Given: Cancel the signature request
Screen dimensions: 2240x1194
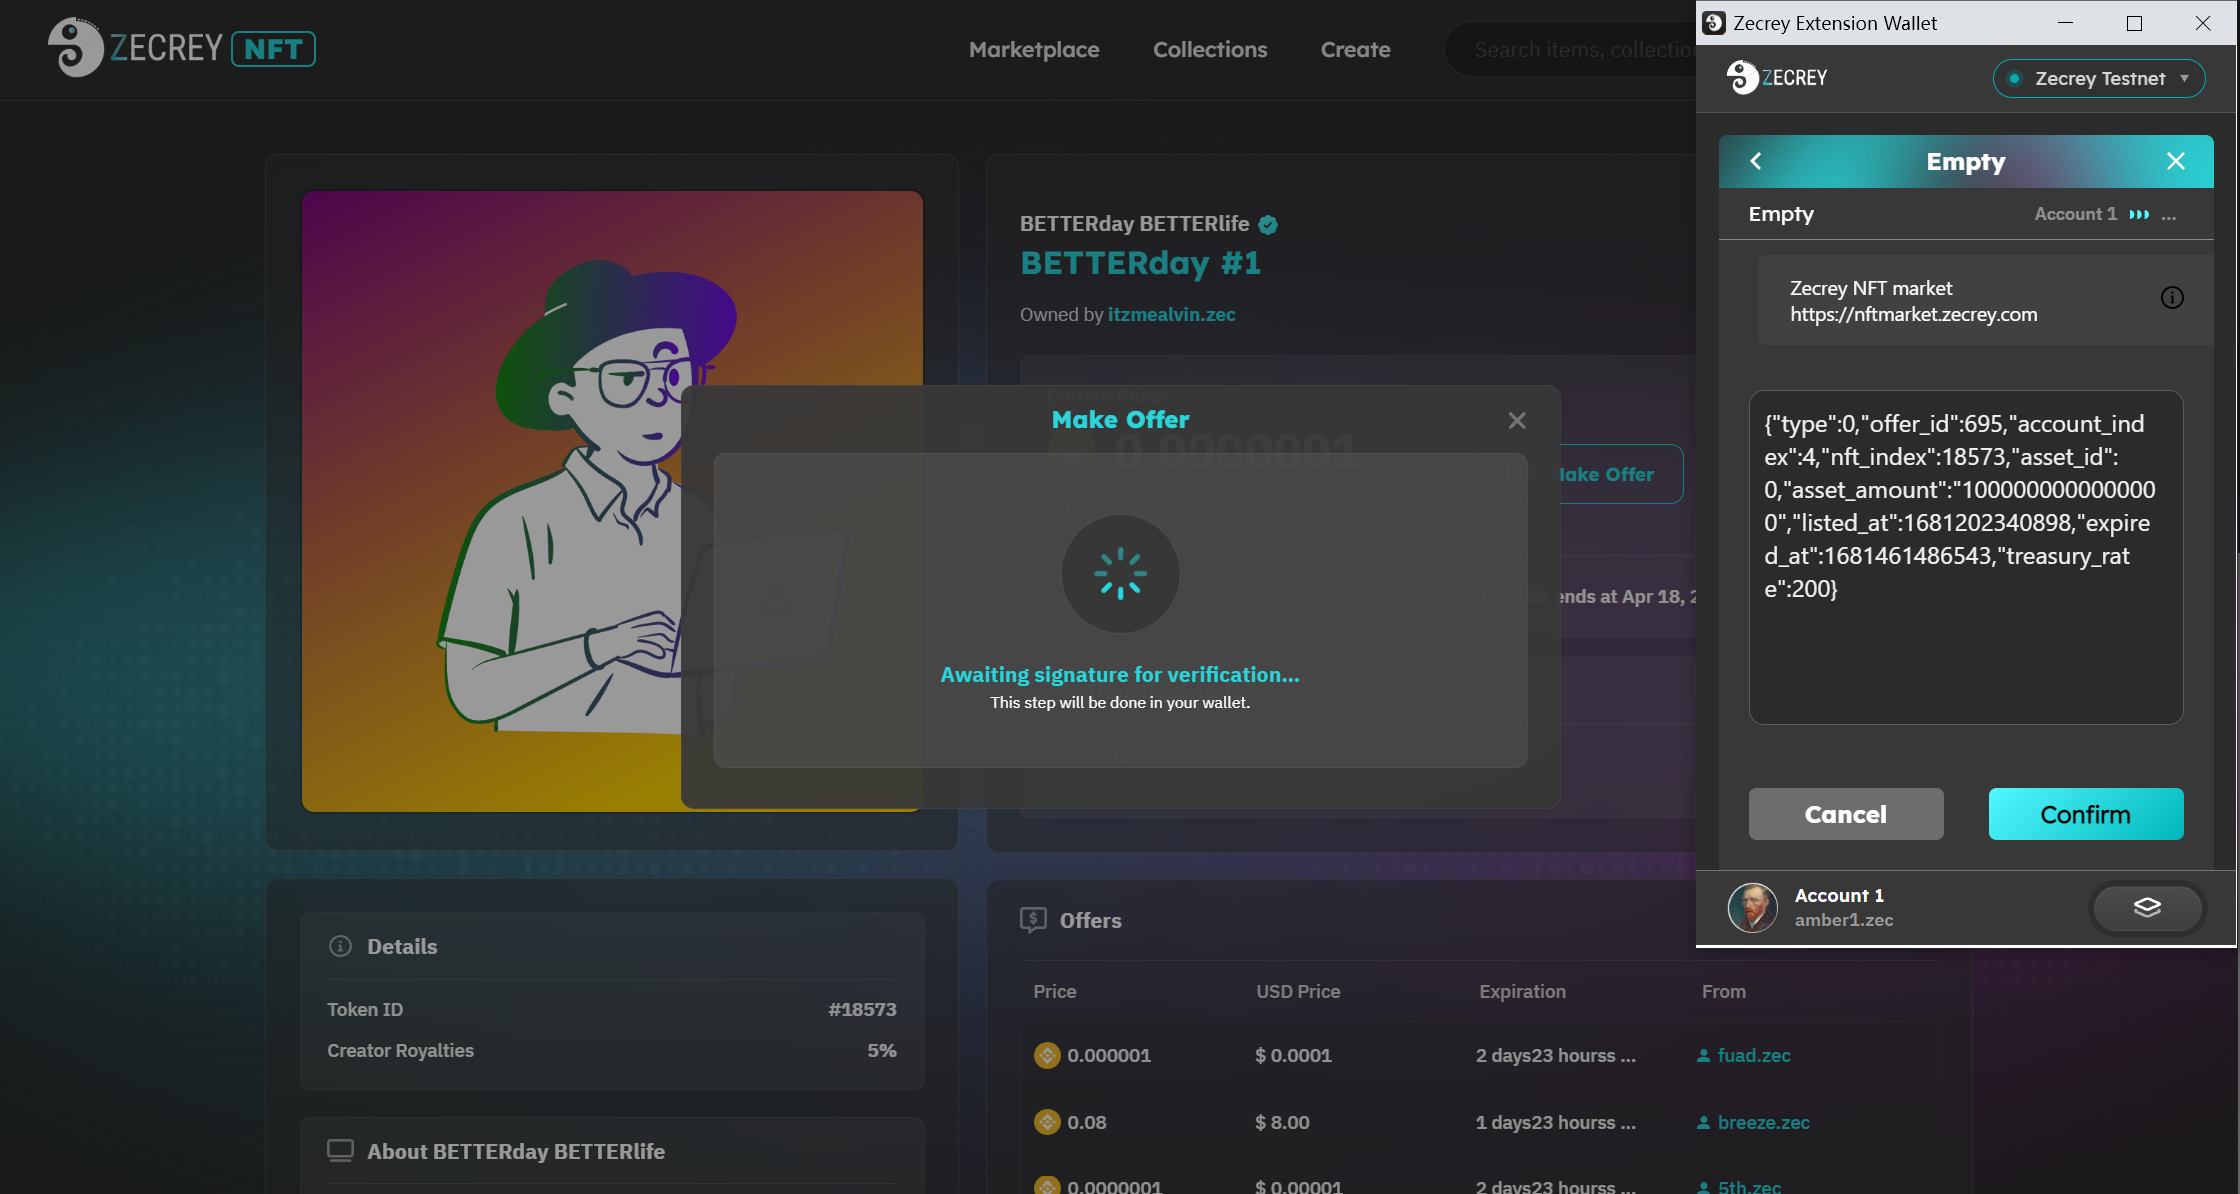Looking at the screenshot, I should click(x=1846, y=814).
